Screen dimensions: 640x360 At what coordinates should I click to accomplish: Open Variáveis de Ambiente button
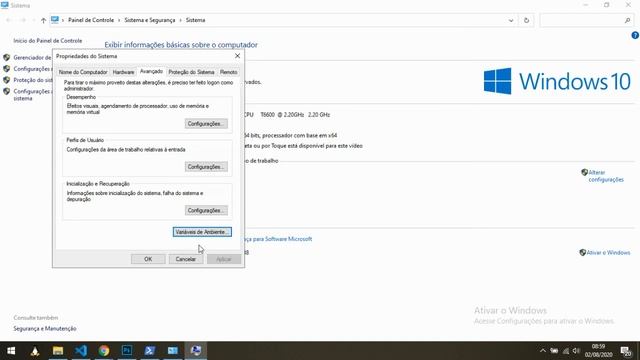click(x=202, y=232)
